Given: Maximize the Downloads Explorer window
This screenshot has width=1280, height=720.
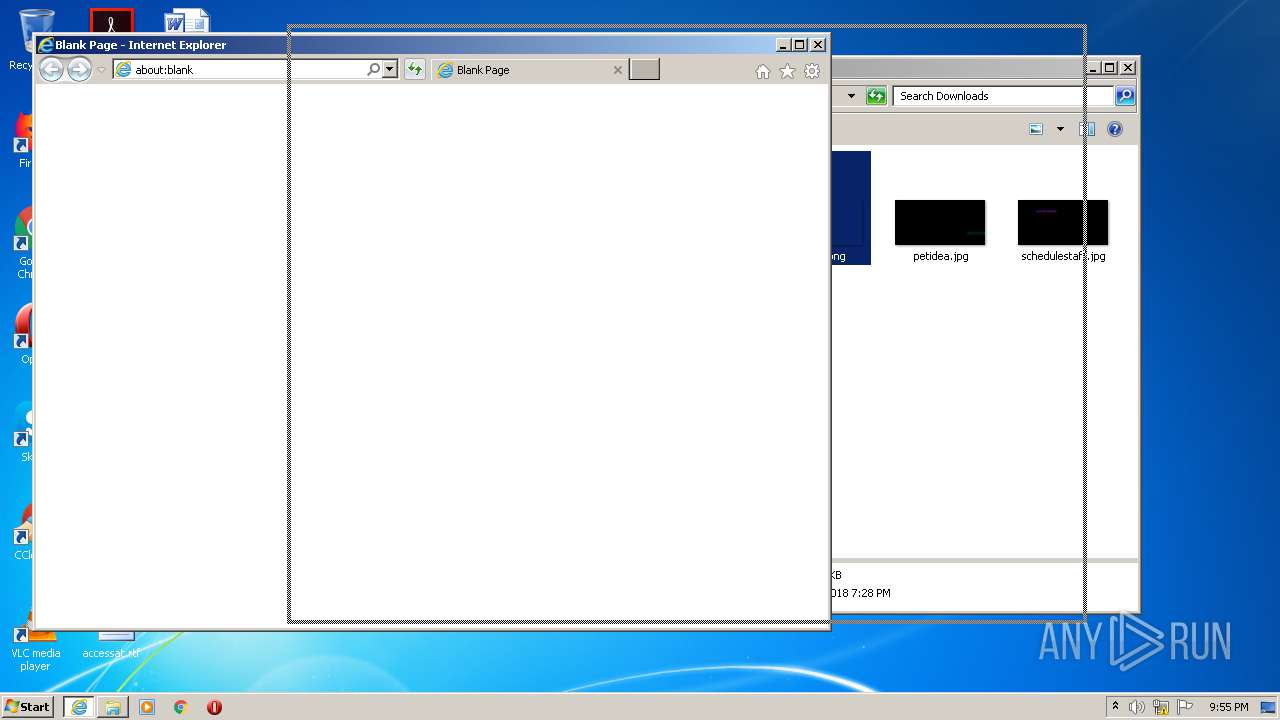Looking at the screenshot, I should coord(1109,68).
